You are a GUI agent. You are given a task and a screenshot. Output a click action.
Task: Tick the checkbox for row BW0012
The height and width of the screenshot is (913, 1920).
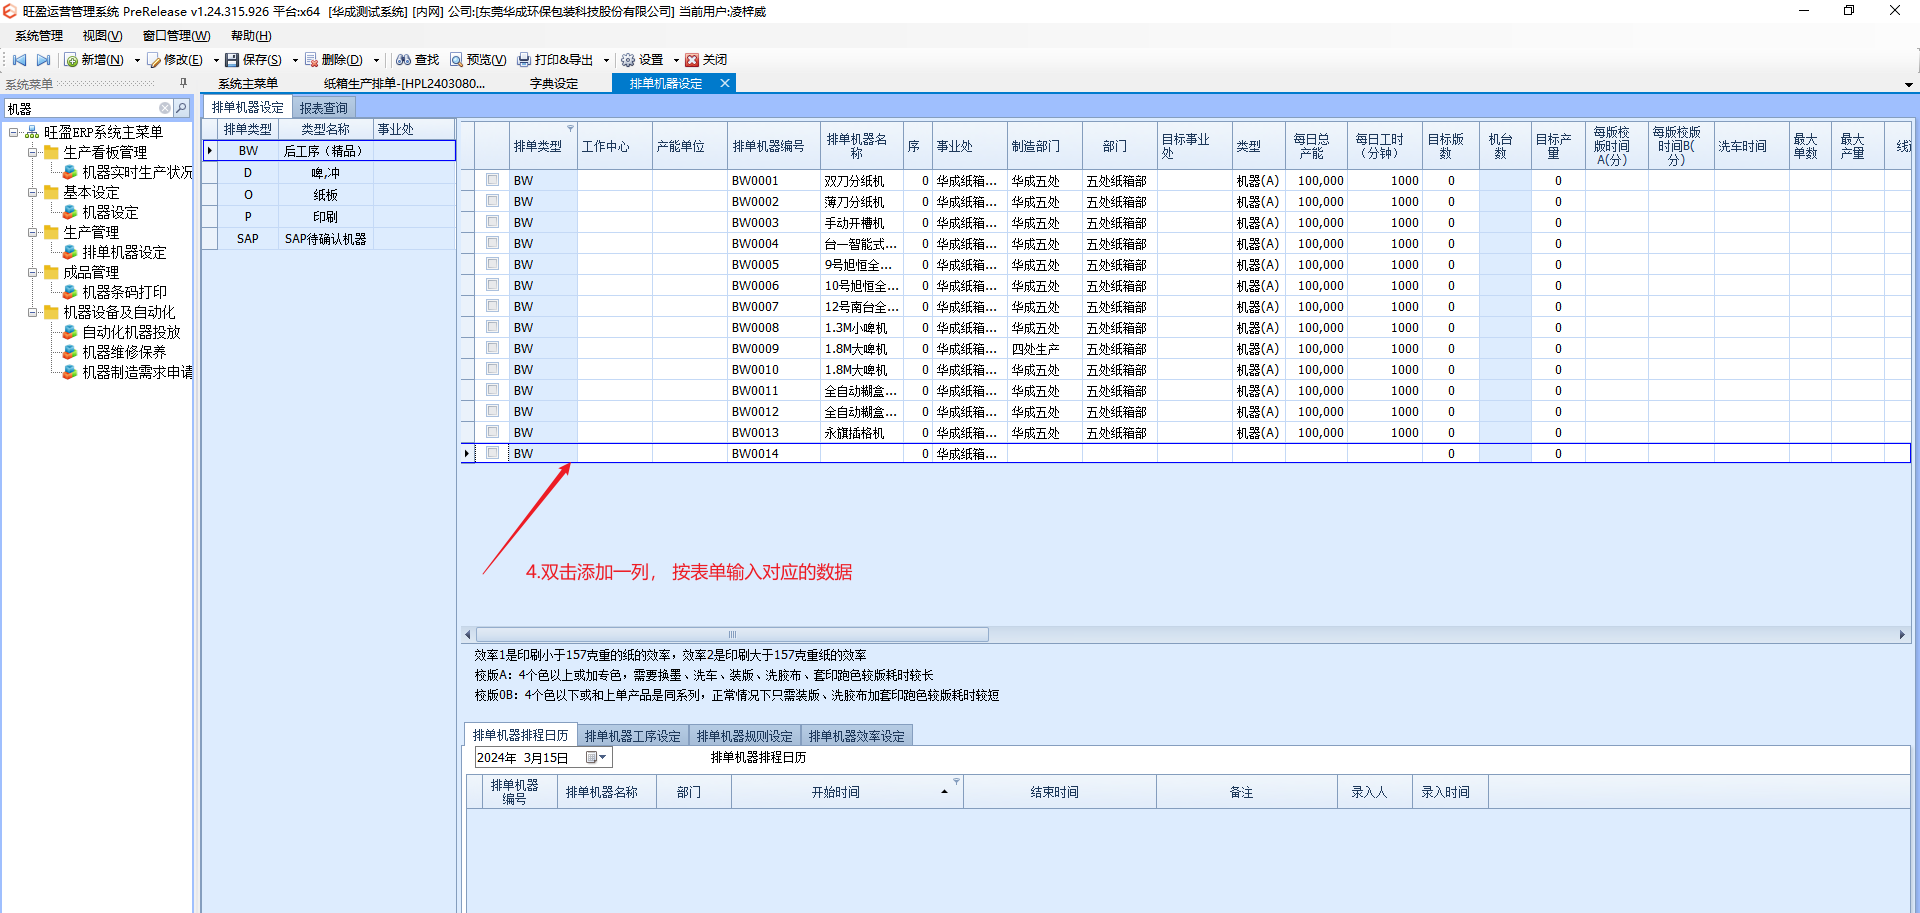click(492, 411)
